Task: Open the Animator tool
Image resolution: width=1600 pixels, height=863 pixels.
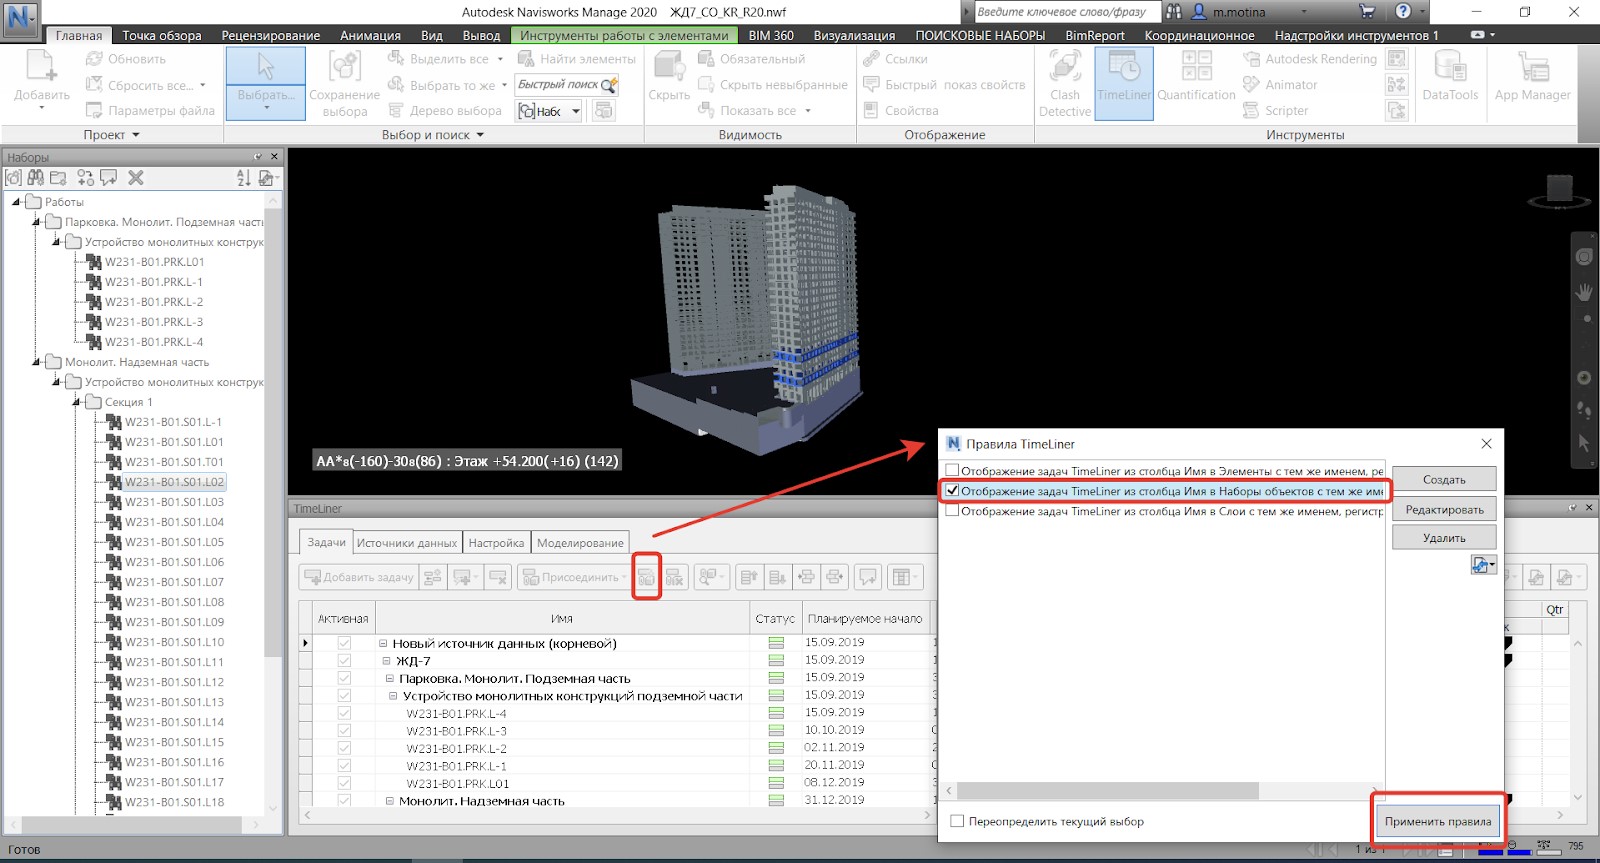Action: point(1280,85)
